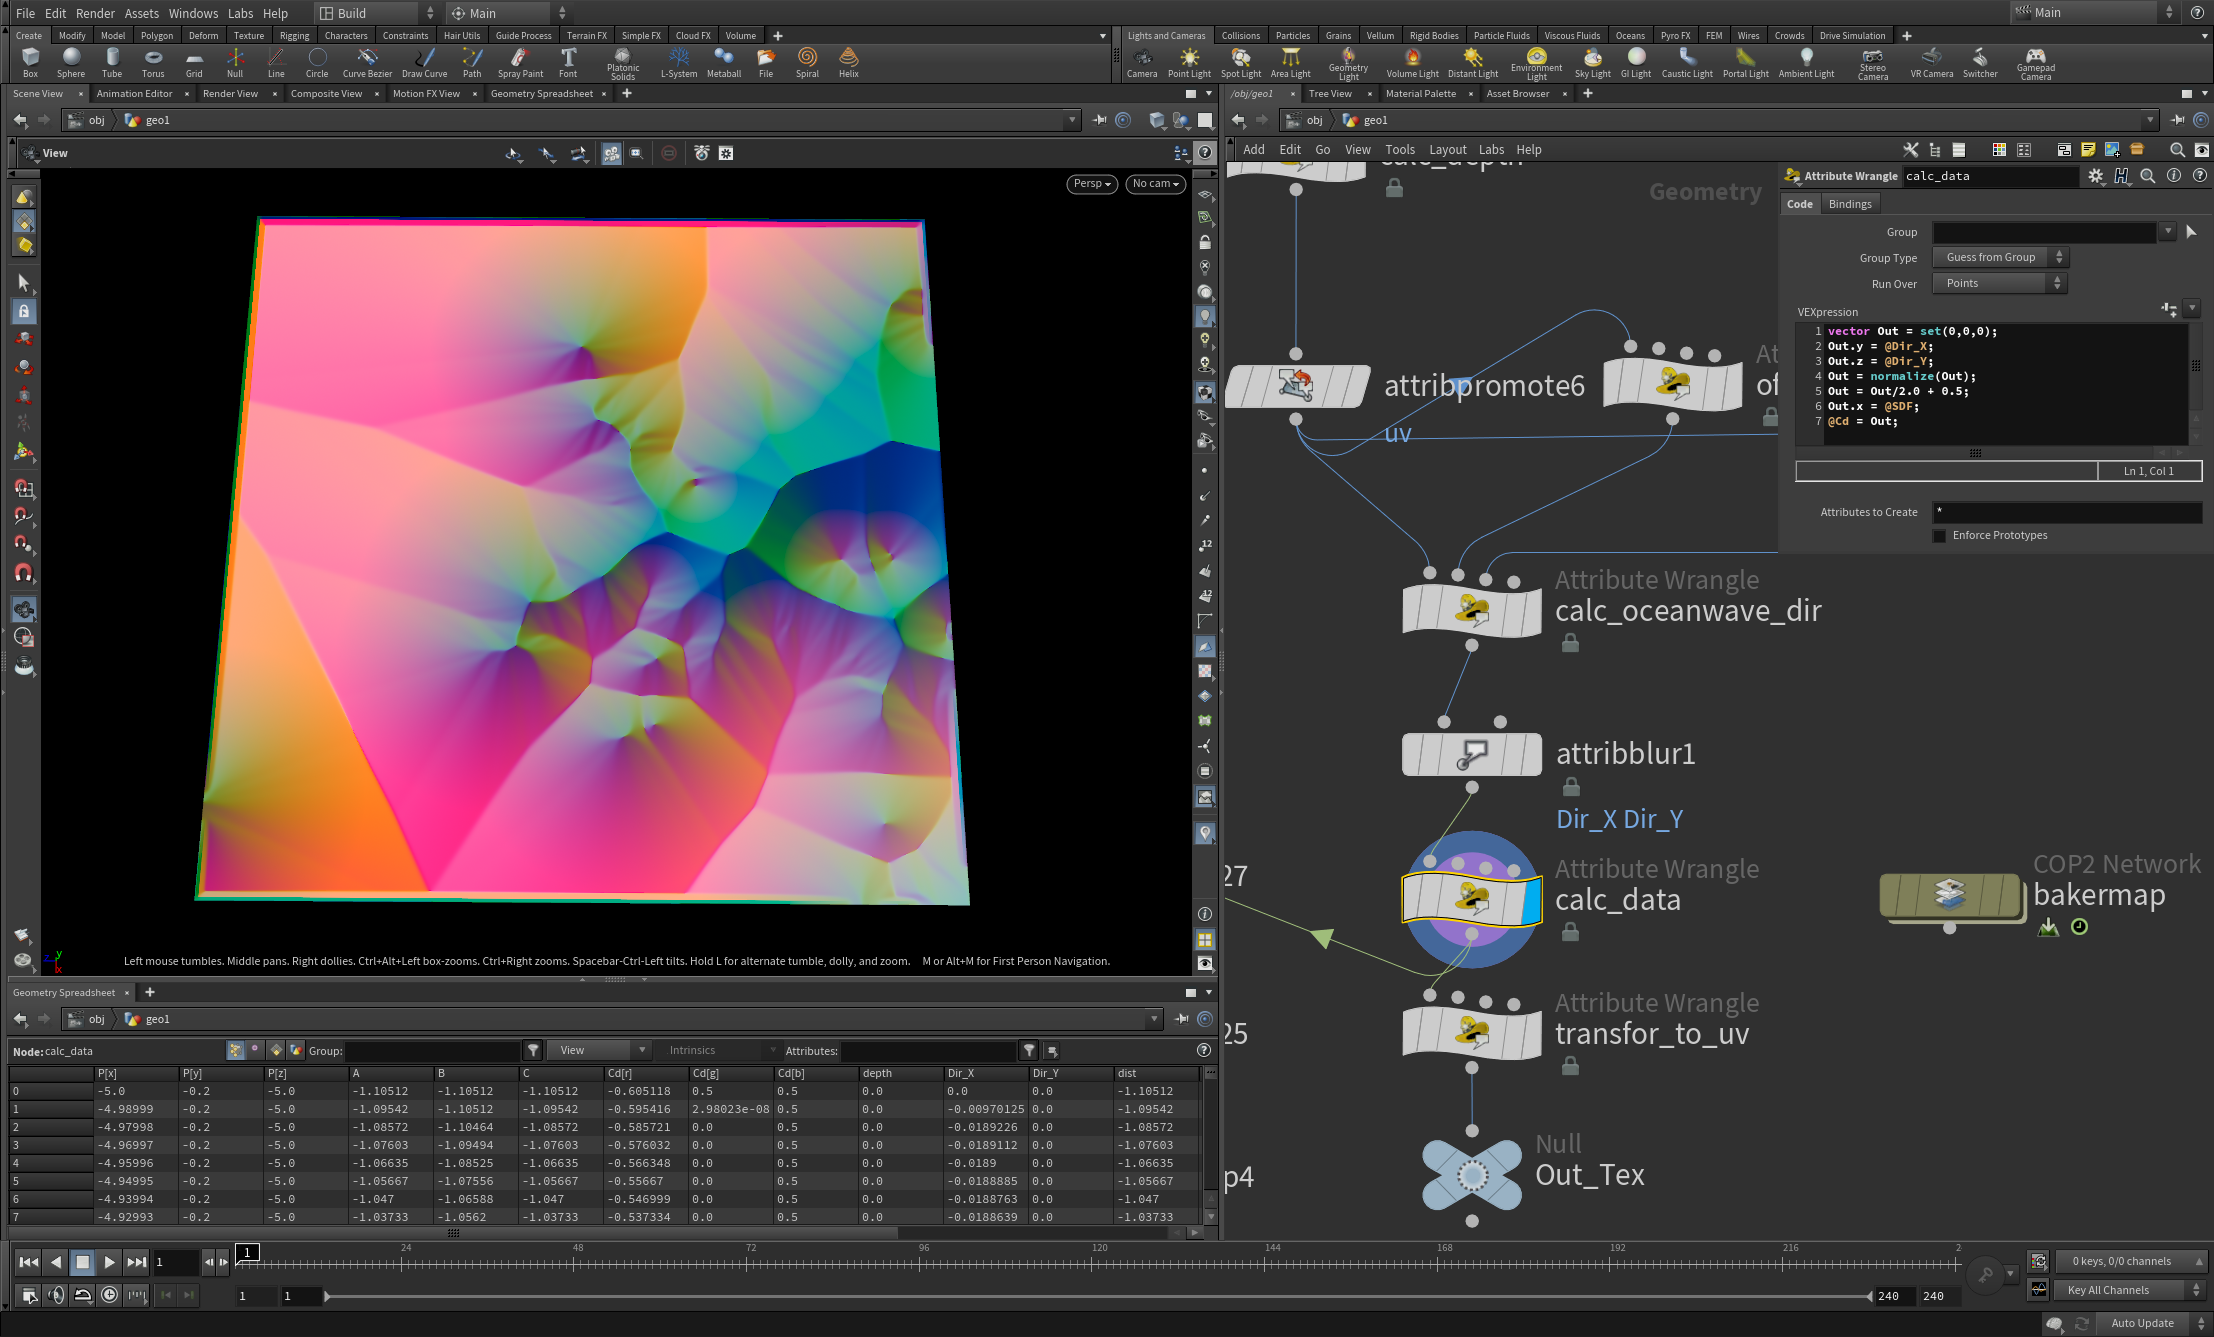
Task: Open the Persp viewport menu
Action: point(1091,184)
